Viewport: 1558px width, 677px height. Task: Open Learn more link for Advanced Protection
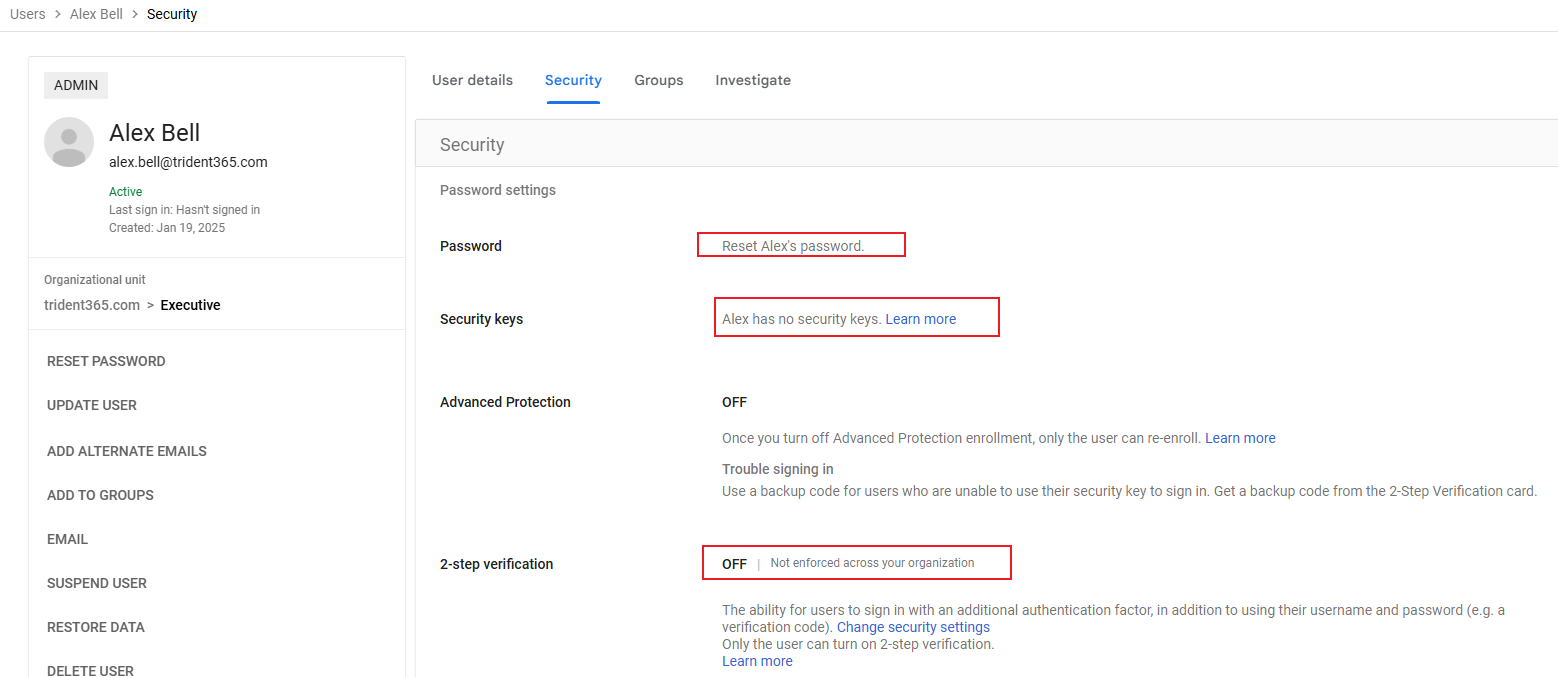tap(1240, 438)
